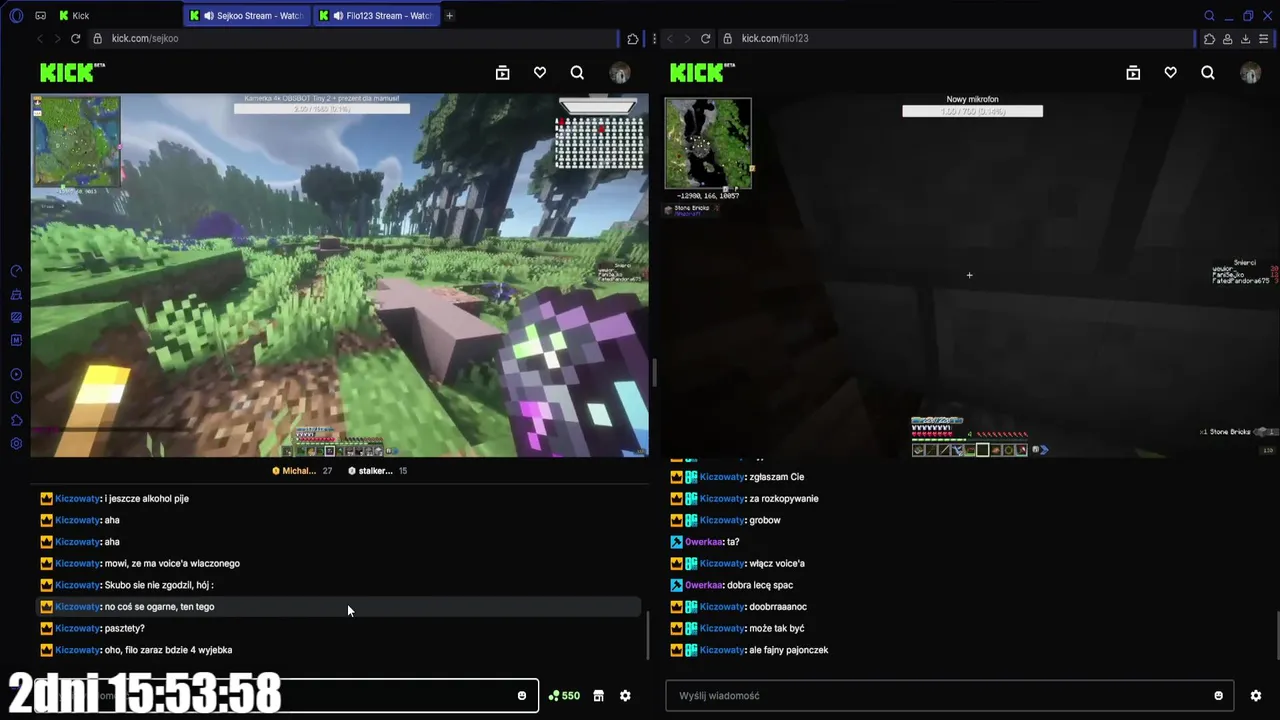Mute audio icon on Filo123 Stream tab
This screenshot has width=1280, height=720.
[338, 15]
